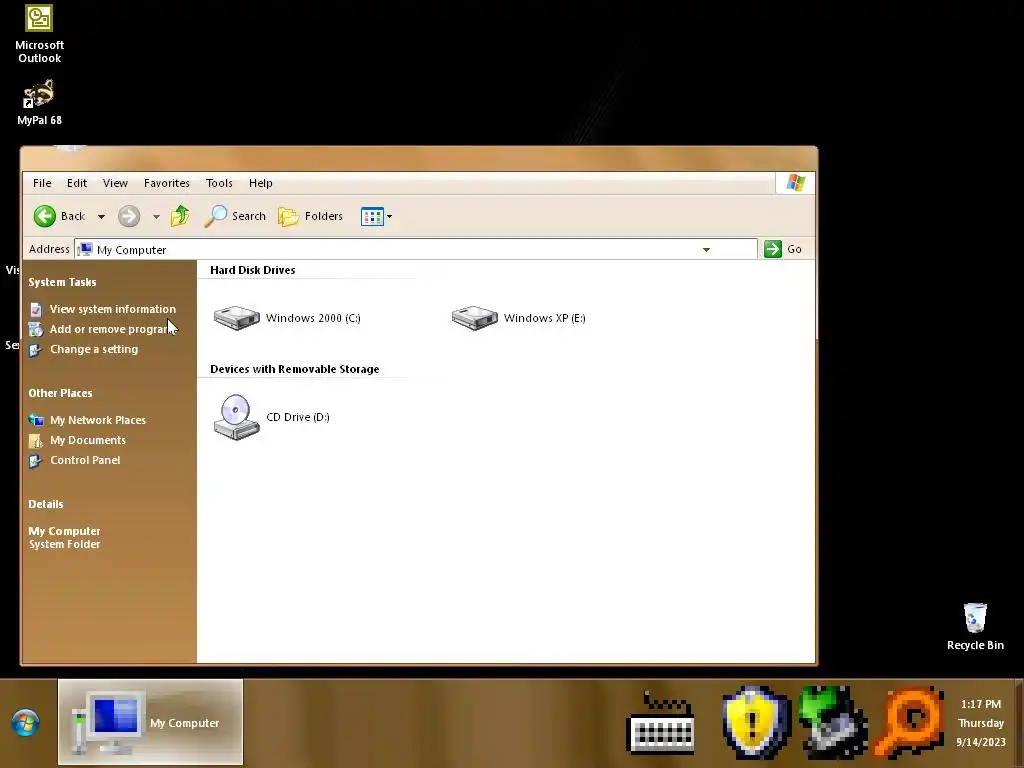
Task: Click the My Computer address field
Action: (415, 249)
